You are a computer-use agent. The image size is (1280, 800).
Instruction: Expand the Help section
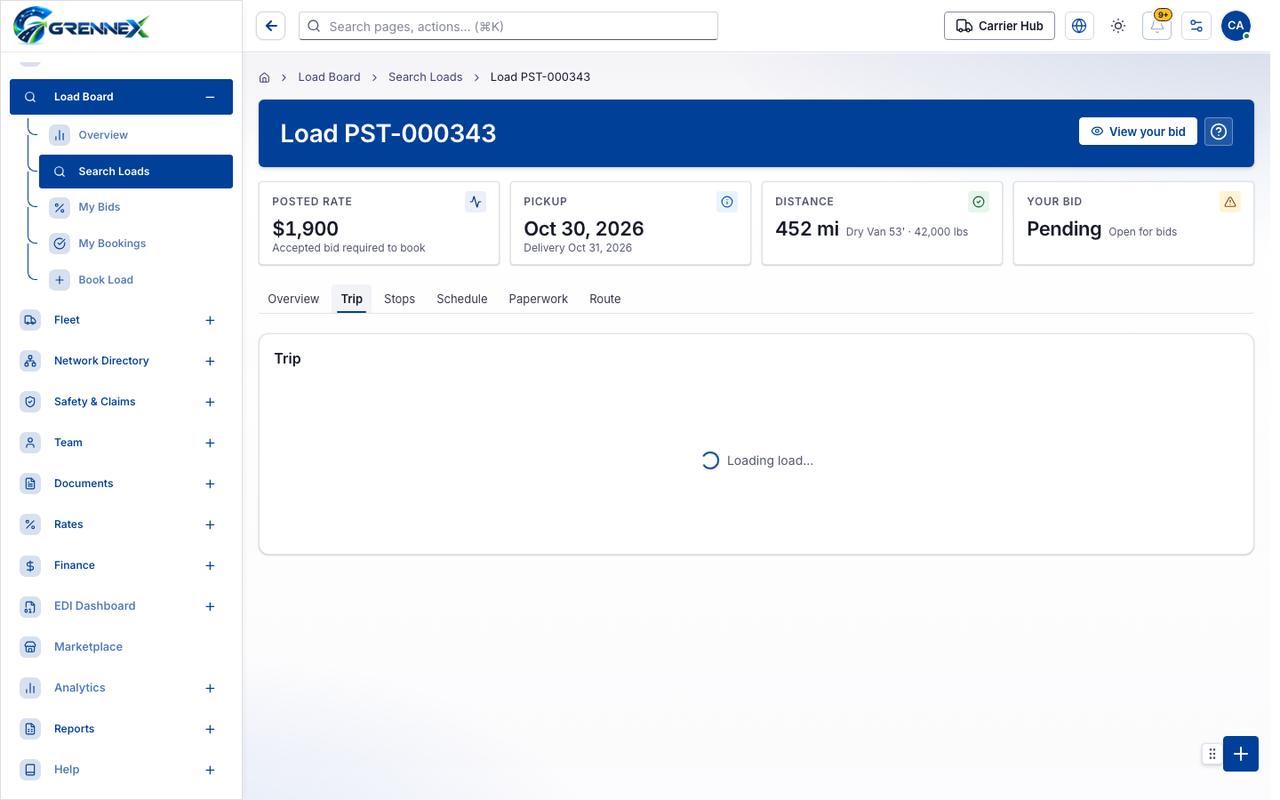210,770
